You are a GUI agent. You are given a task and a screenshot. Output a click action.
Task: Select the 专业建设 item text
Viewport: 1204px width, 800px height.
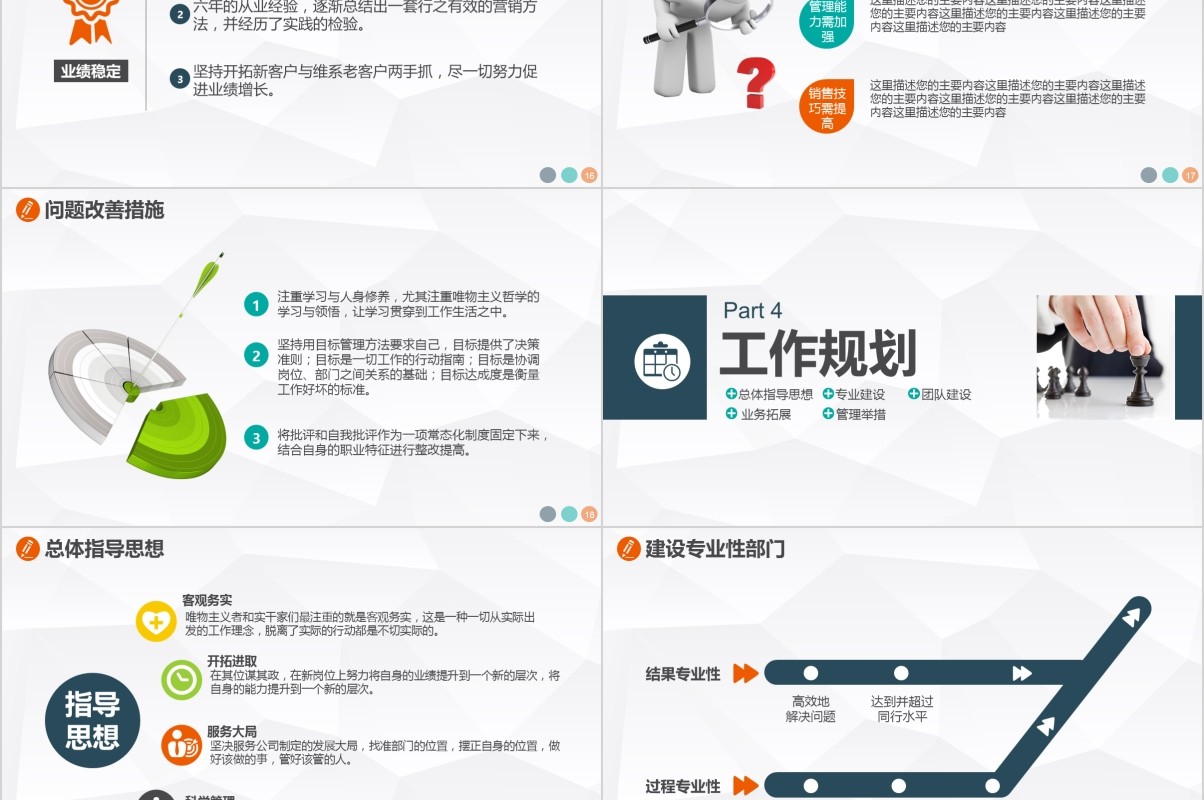point(860,394)
